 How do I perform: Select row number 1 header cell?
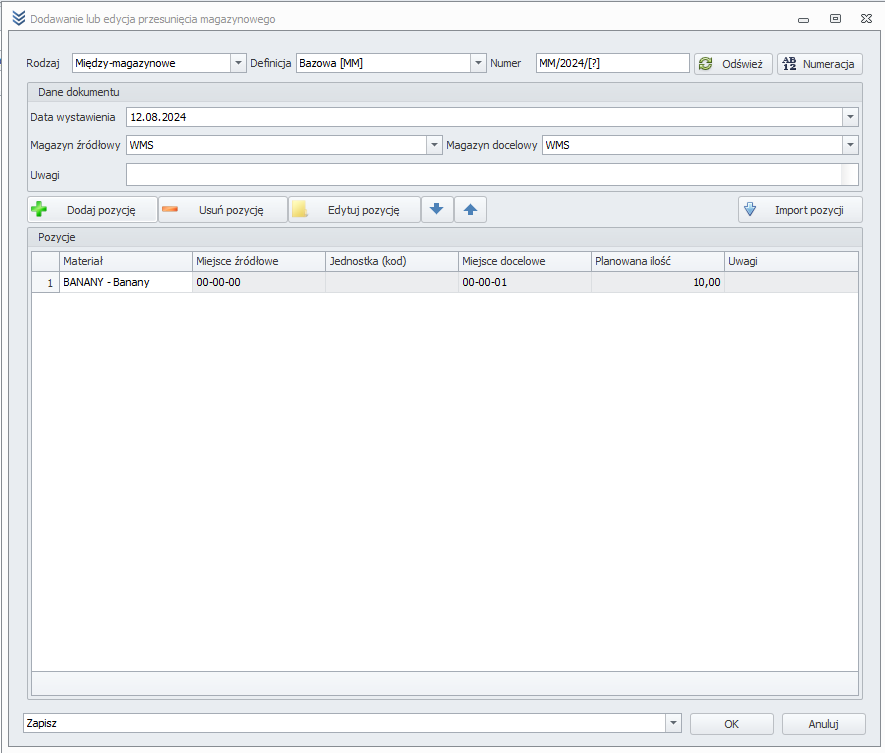(x=46, y=282)
